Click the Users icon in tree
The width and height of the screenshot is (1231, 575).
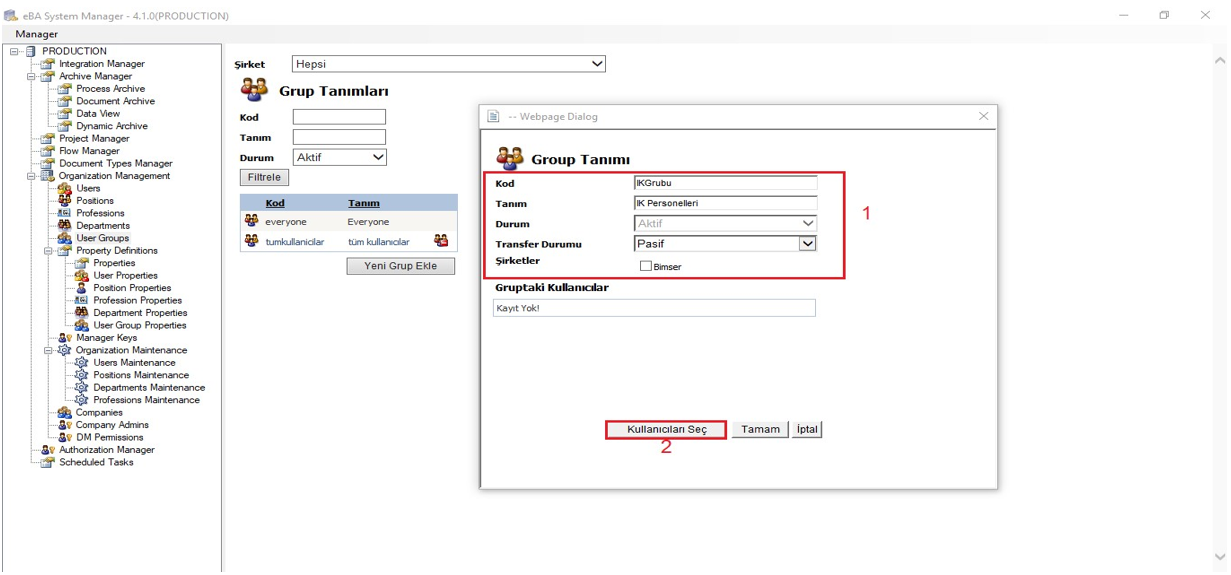point(64,188)
